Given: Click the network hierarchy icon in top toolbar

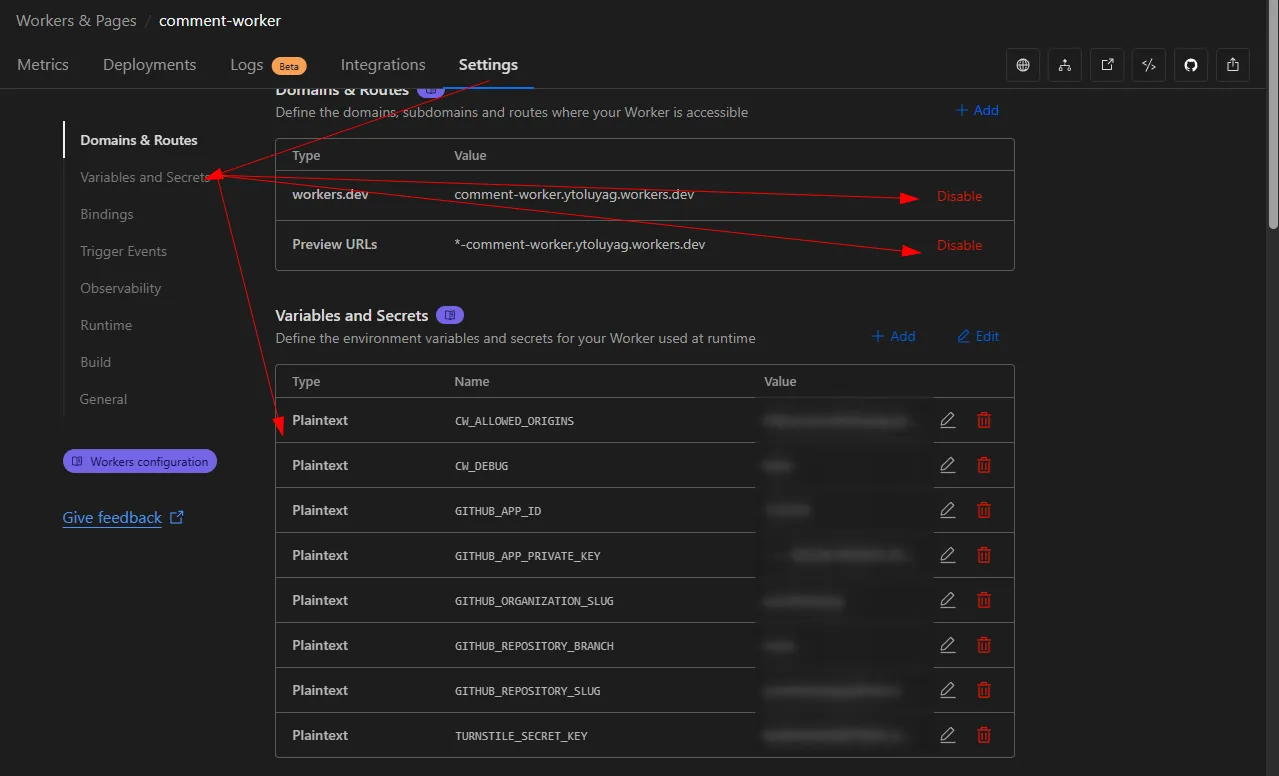Looking at the screenshot, I should click(x=1065, y=65).
